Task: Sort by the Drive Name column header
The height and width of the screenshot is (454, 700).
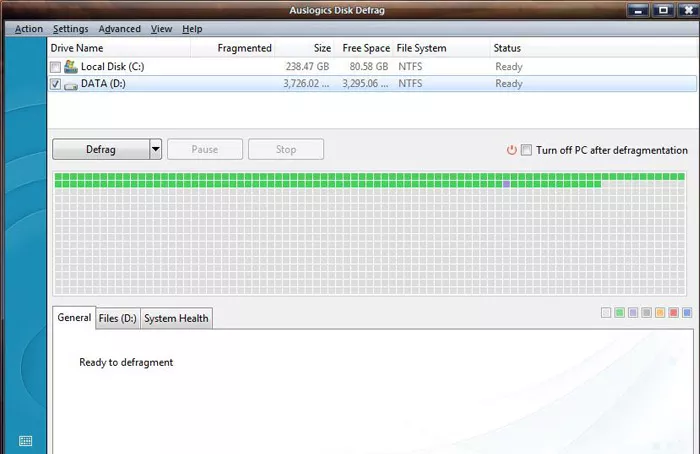Action: coord(119,48)
